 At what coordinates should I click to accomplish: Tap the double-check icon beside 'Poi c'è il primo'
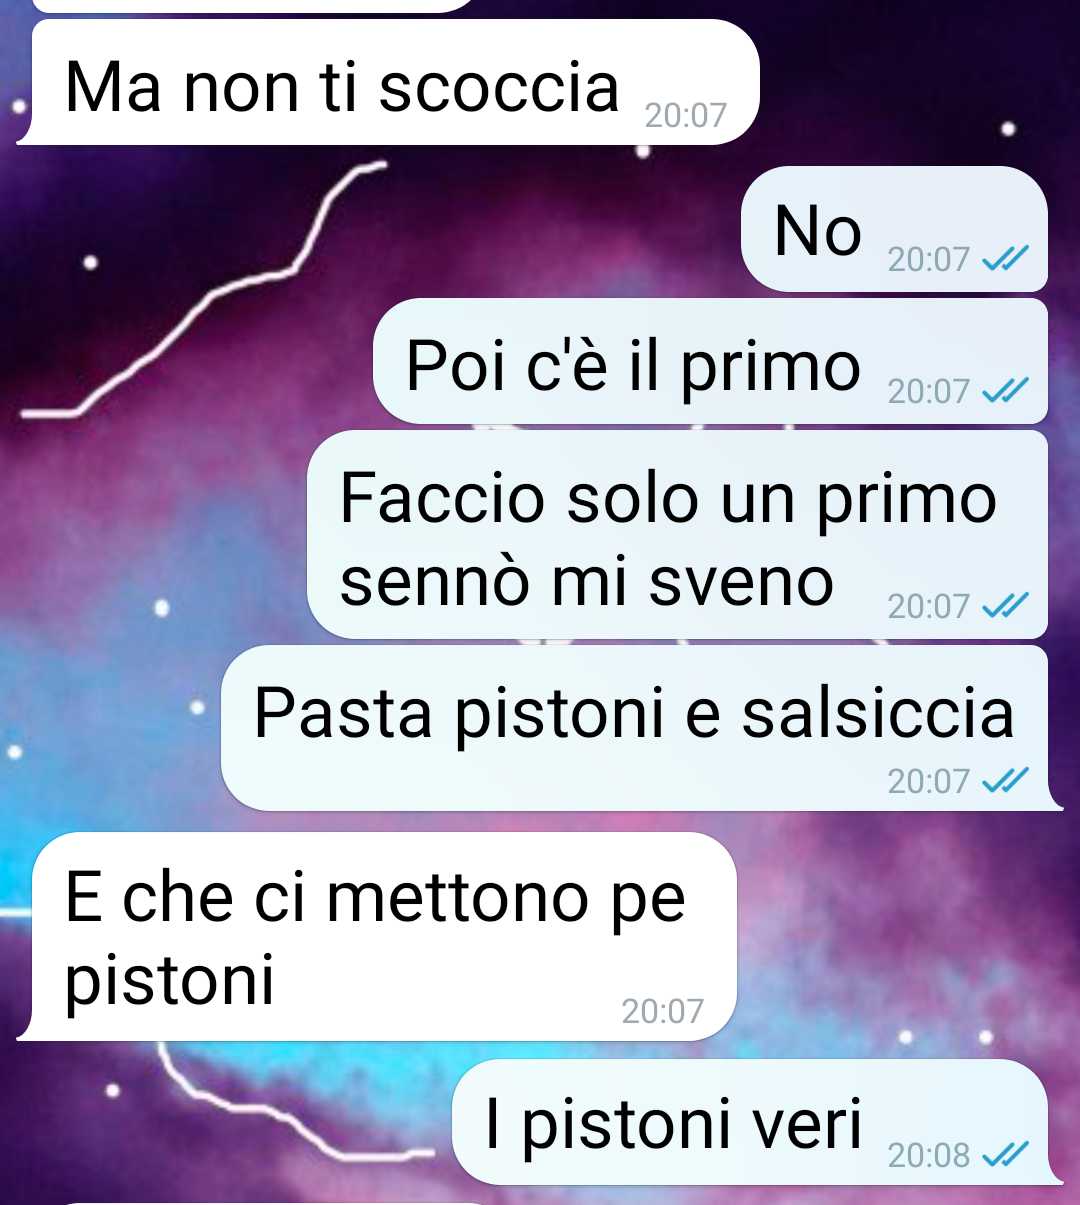click(1005, 391)
